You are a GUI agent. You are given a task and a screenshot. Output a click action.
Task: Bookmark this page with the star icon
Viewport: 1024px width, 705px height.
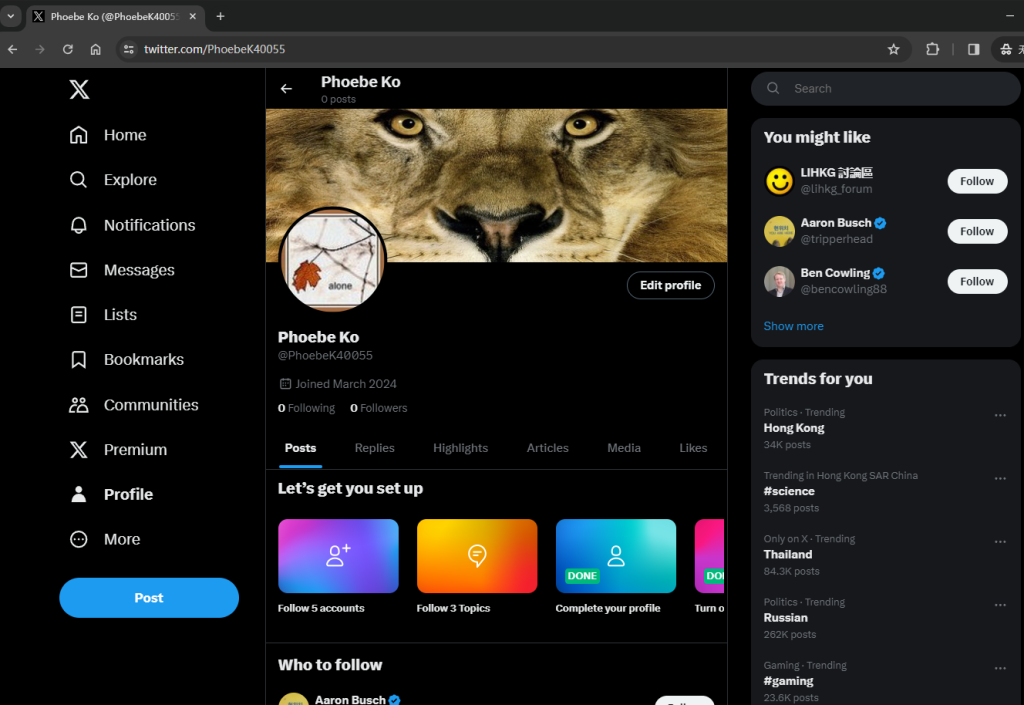tap(893, 49)
